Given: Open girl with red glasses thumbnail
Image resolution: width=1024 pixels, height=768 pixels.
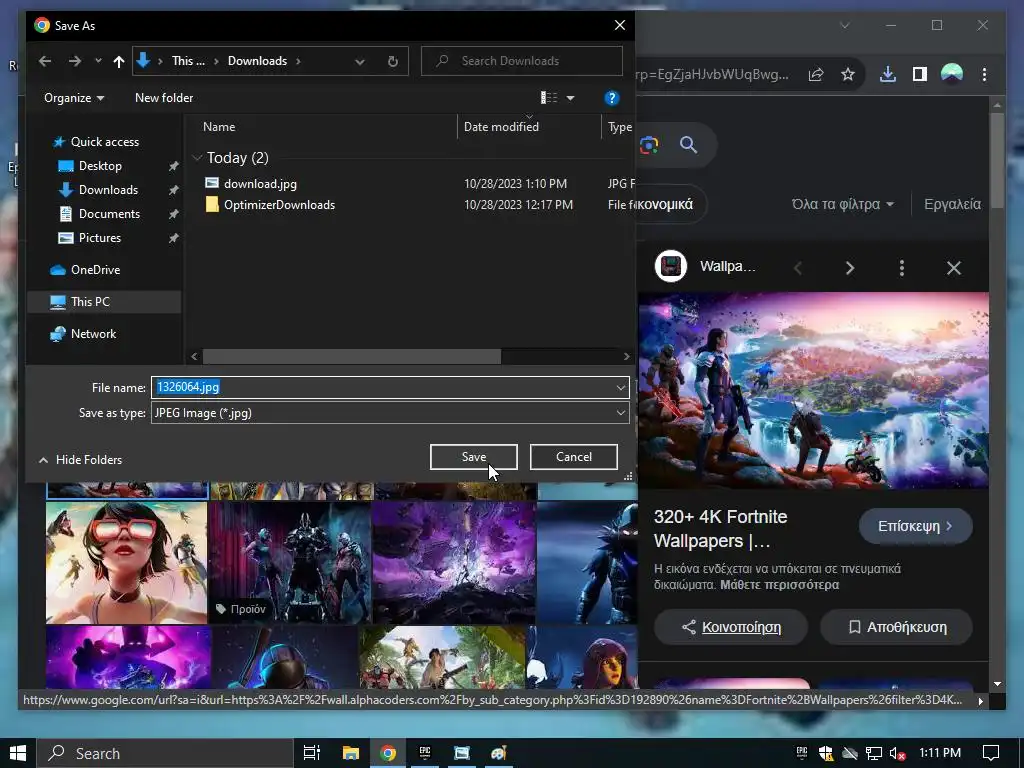Looking at the screenshot, I should pyautogui.click(x=126, y=562).
